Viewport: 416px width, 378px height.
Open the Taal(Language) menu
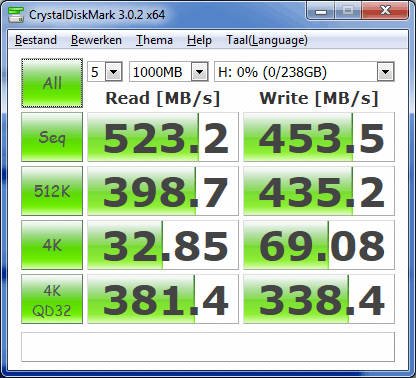(267, 40)
